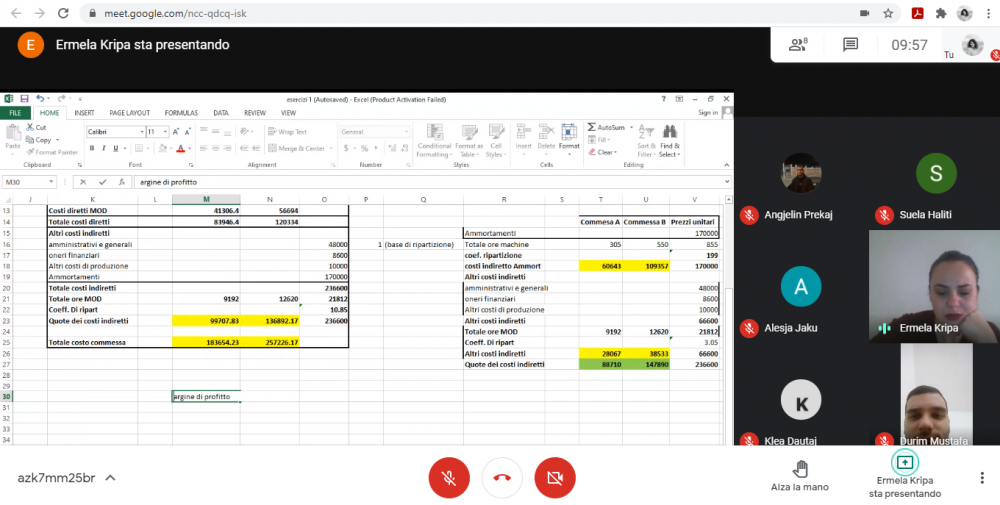
Task: Show the participants list icon
Action: coord(798,45)
